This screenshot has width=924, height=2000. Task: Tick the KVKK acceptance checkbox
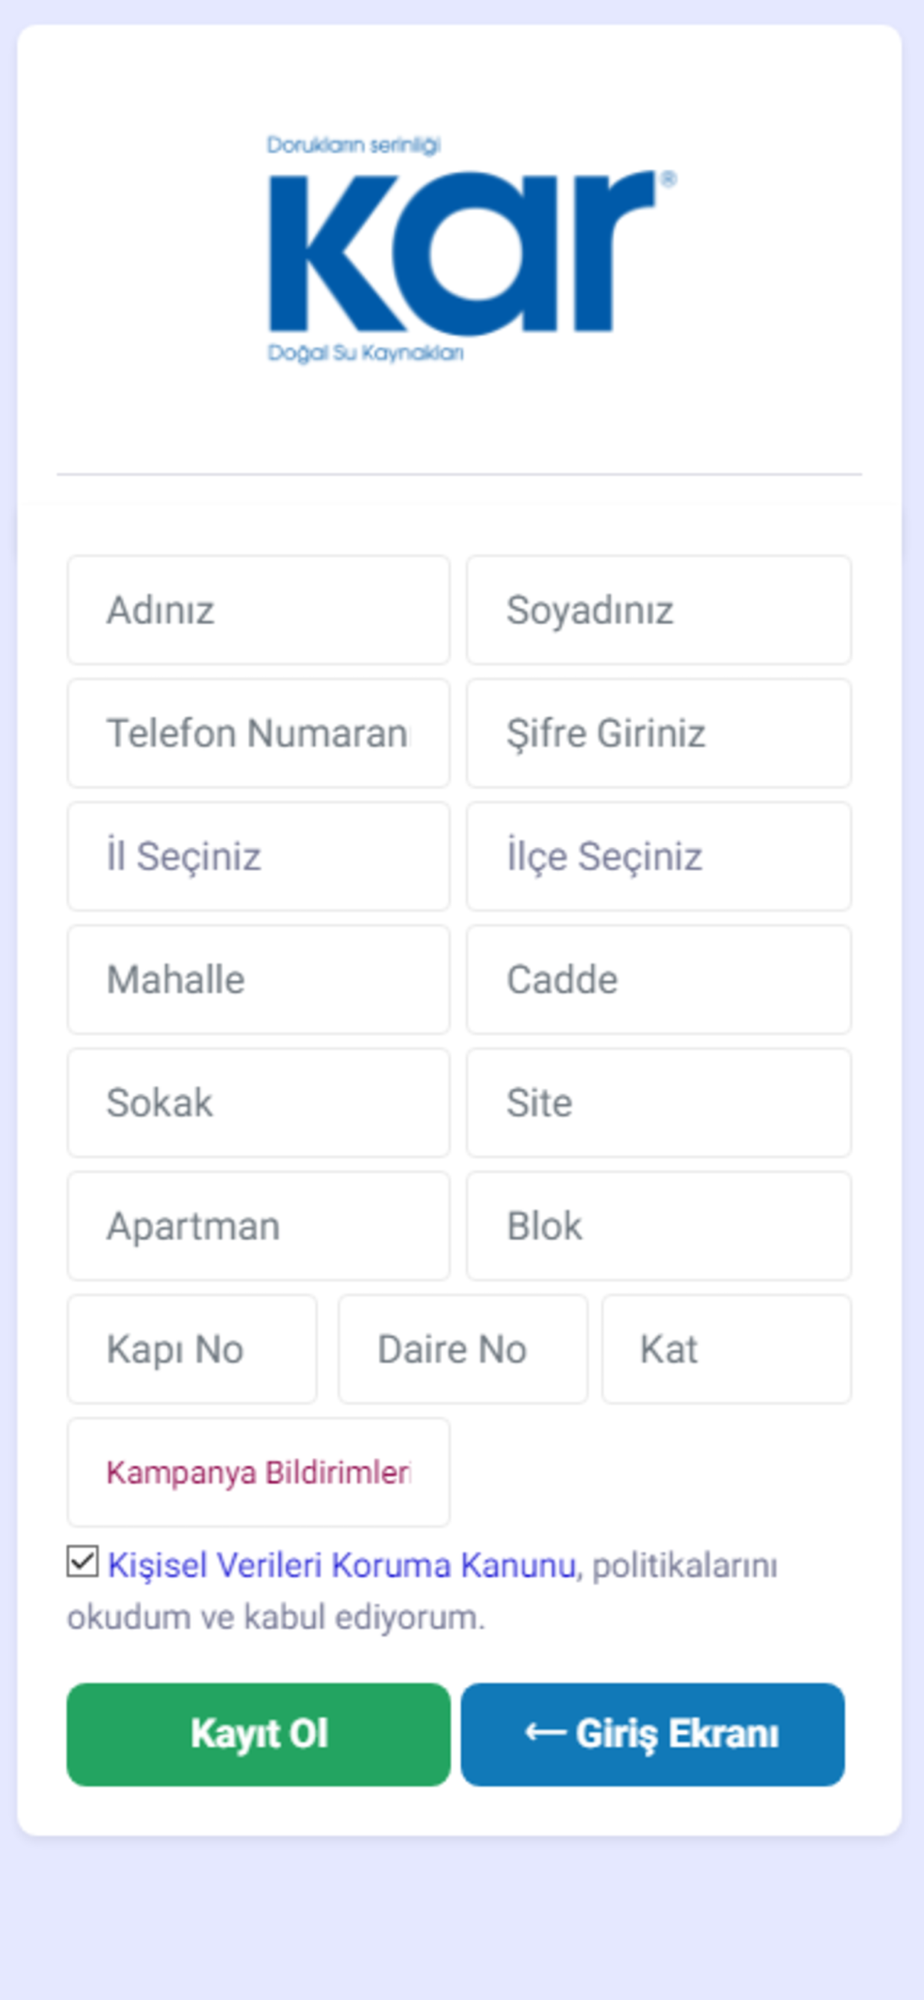(x=83, y=1562)
